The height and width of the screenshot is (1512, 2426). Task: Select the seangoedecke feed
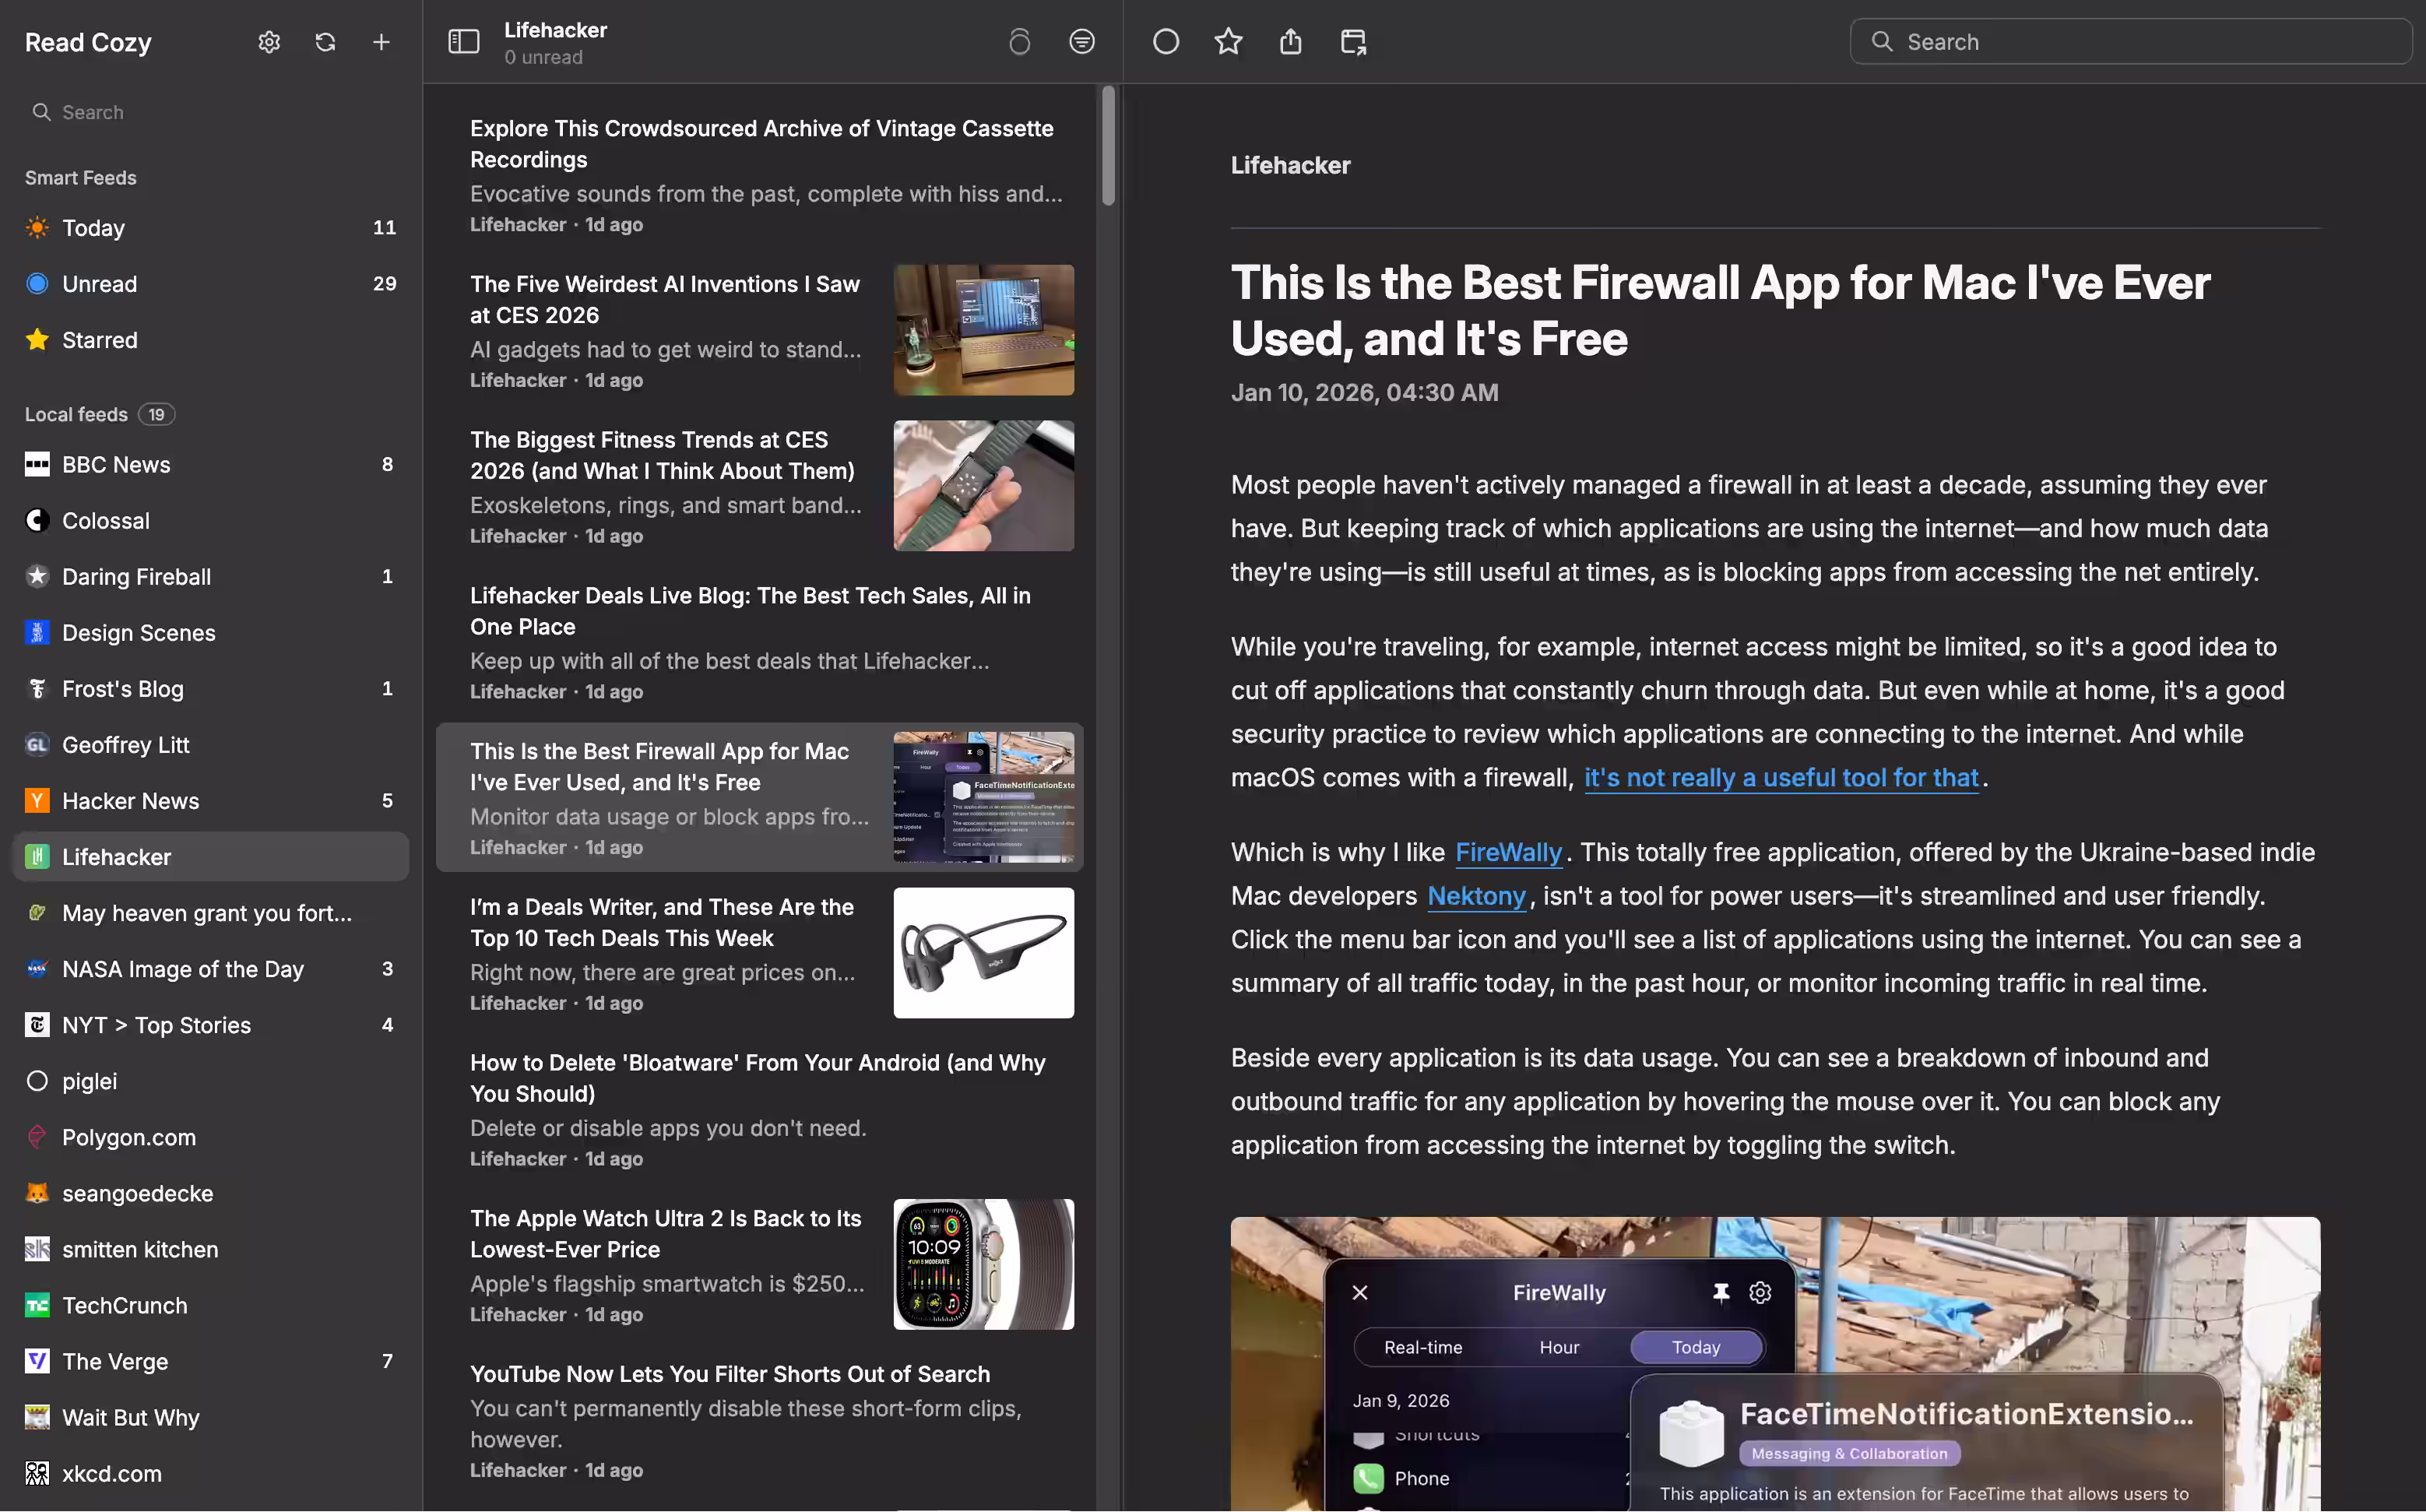tap(210, 1193)
